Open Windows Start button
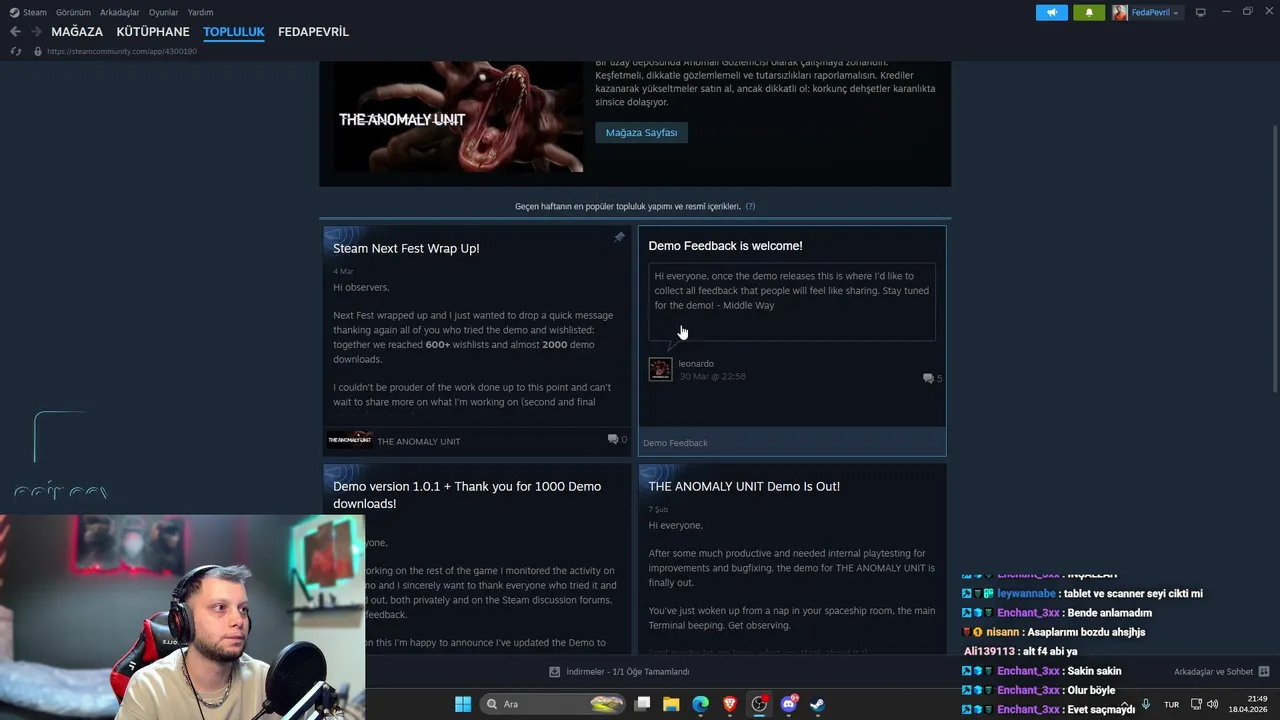The width and height of the screenshot is (1280, 720). 463,704
